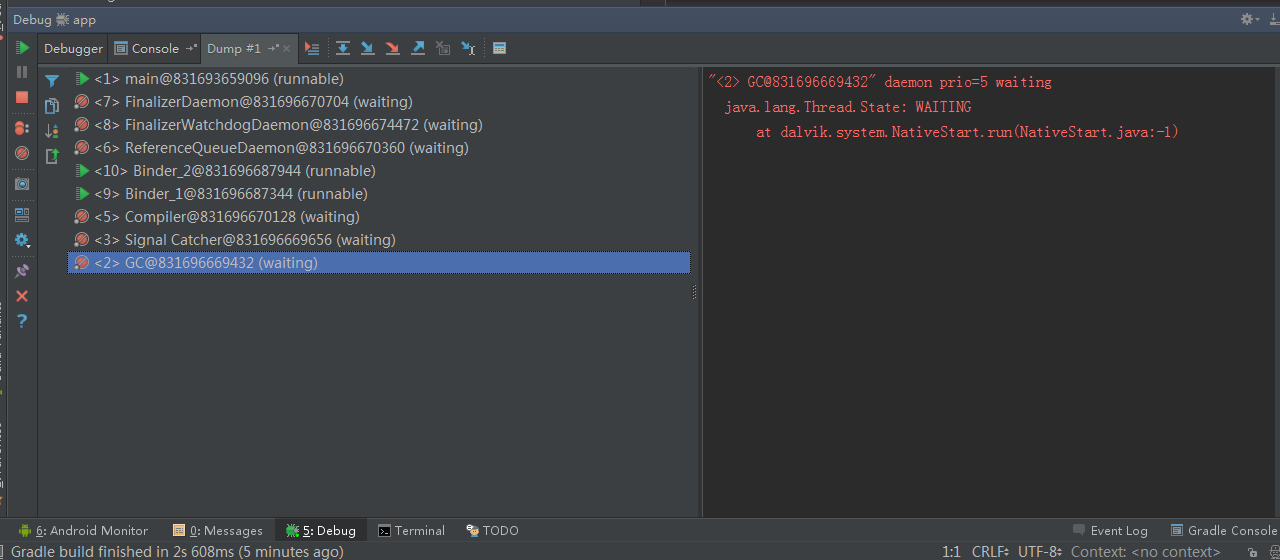1280x560 pixels.
Task: Click the camera thread dump icon
Action: click(x=22, y=184)
